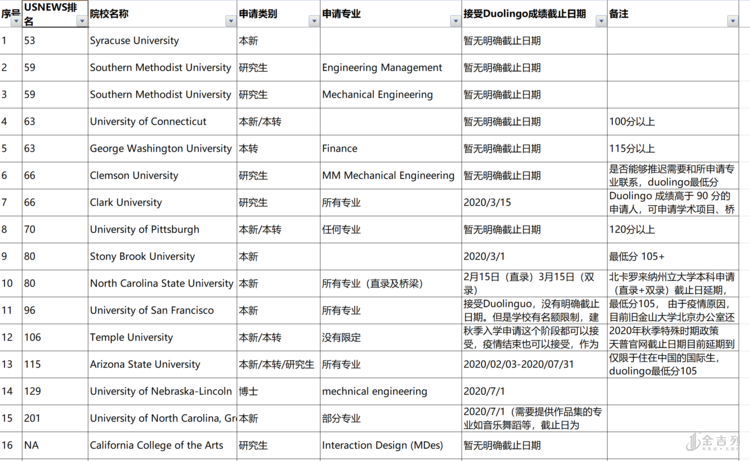This screenshot has width=750, height=461.
Task: Open the Duolingo成绩截止日期 filter dropdown
Action: tap(601, 21)
